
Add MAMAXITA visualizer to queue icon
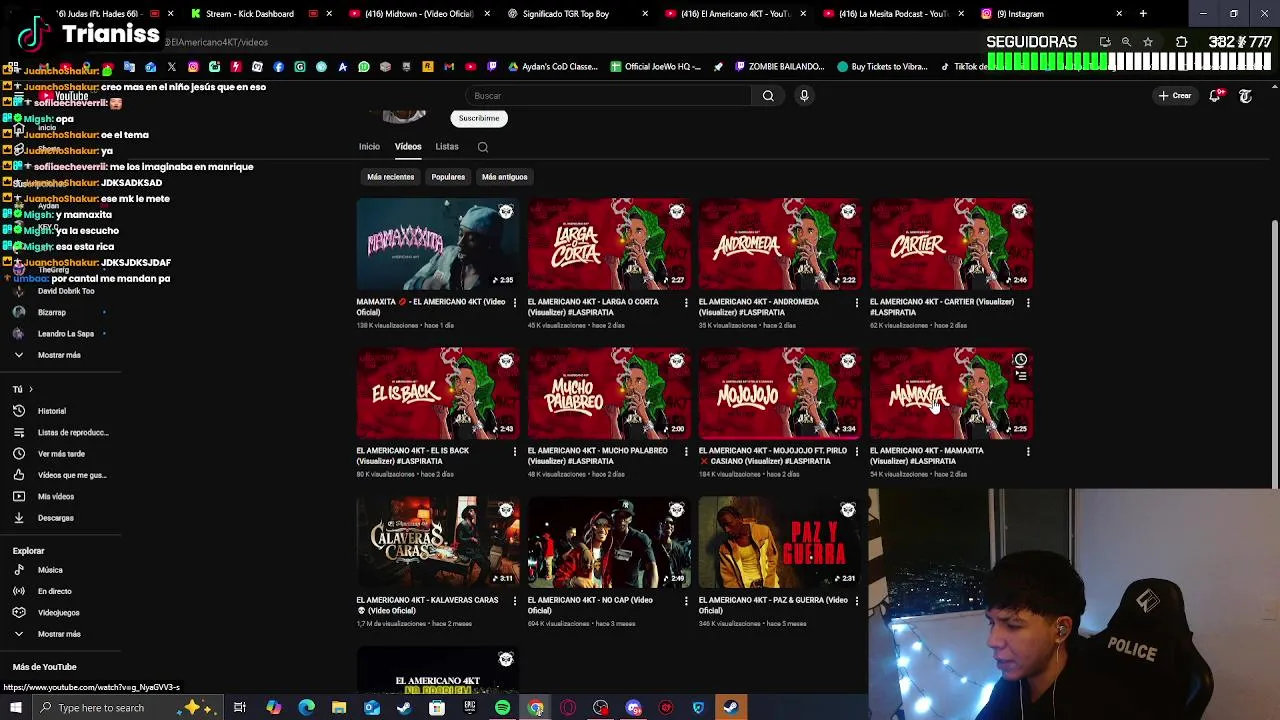coord(1020,377)
